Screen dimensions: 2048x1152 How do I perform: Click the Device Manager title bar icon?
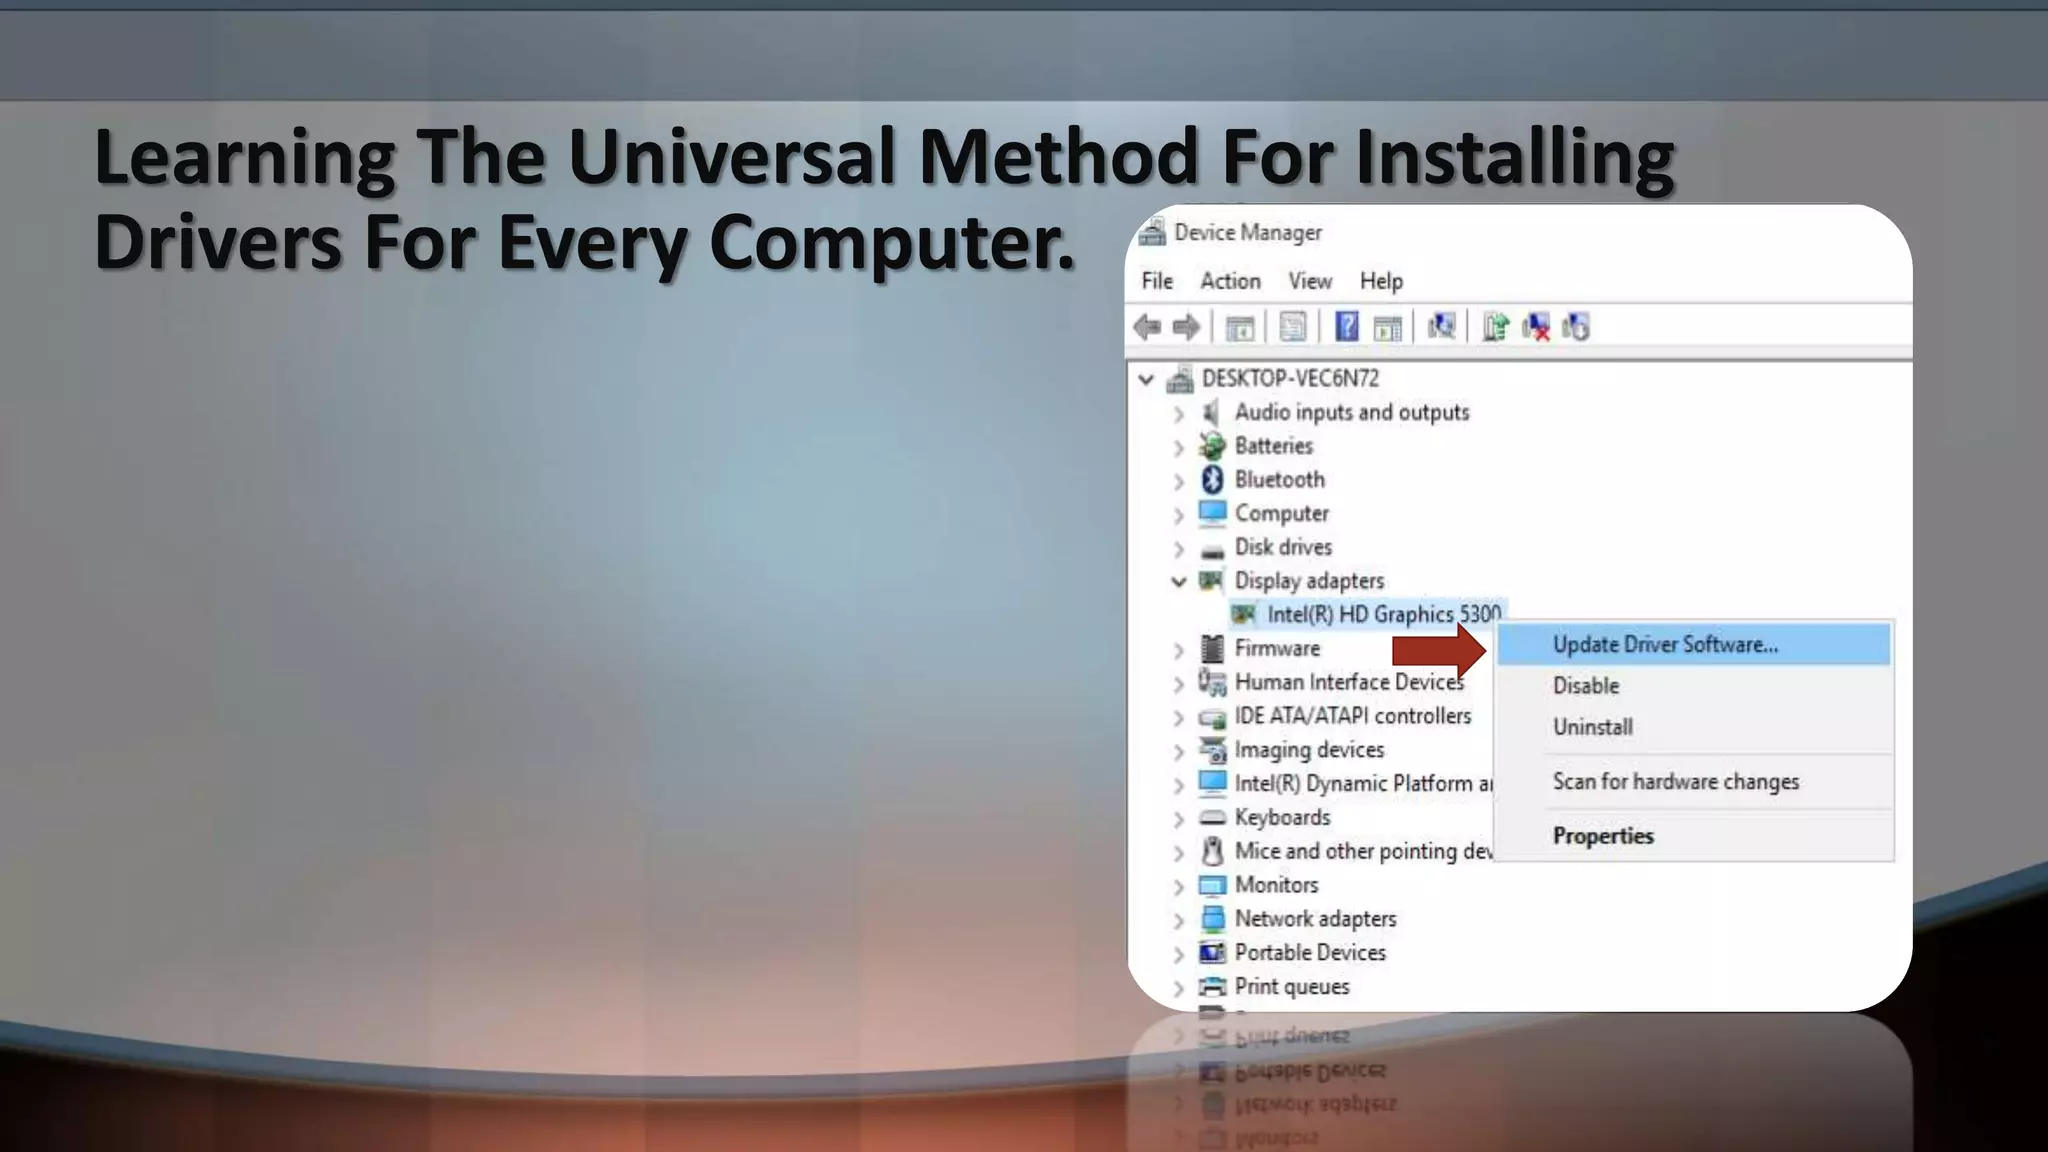click(1152, 232)
